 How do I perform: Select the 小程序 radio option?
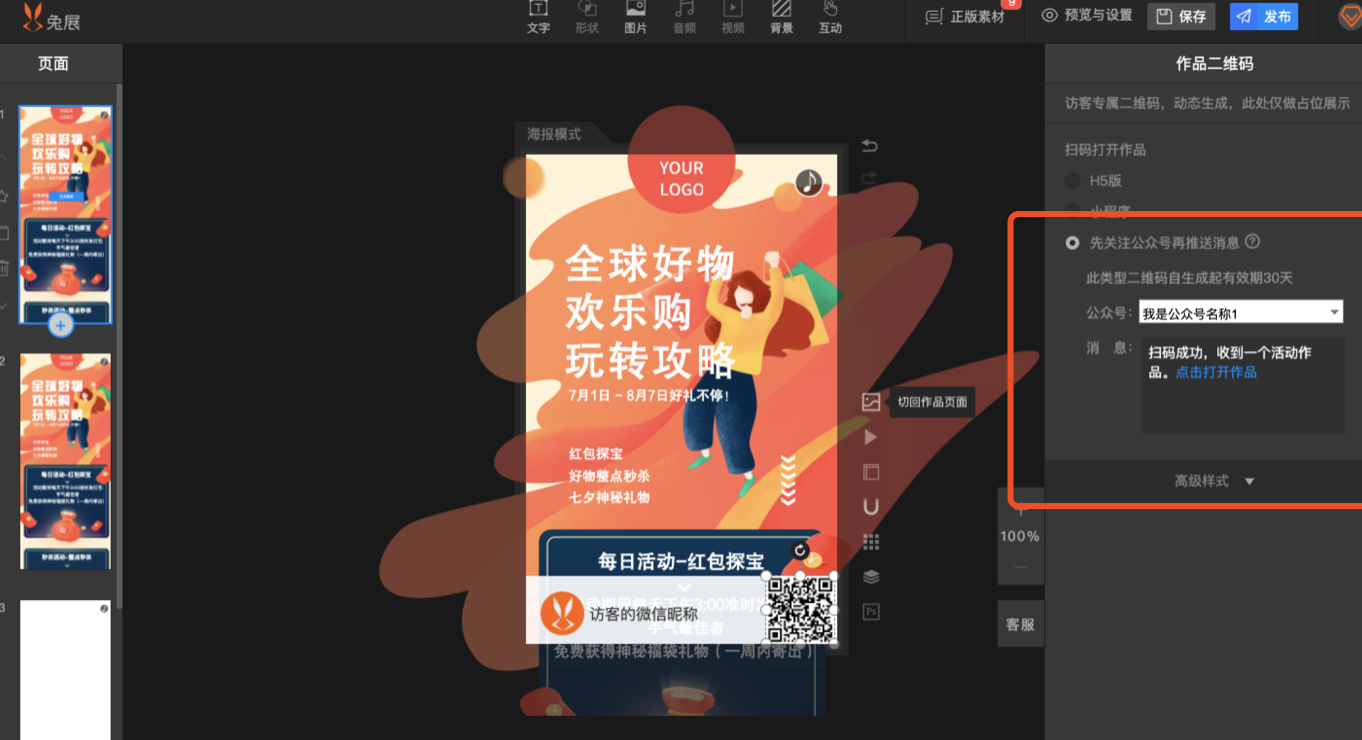pyautogui.click(x=1073, y=210)
